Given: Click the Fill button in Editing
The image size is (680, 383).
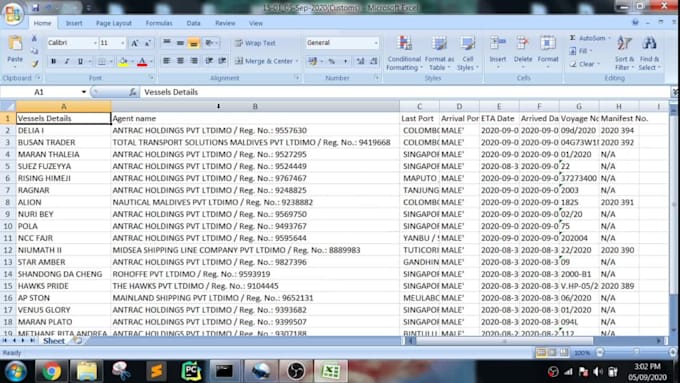Looking at the screenshot, I should coord(580,51).
